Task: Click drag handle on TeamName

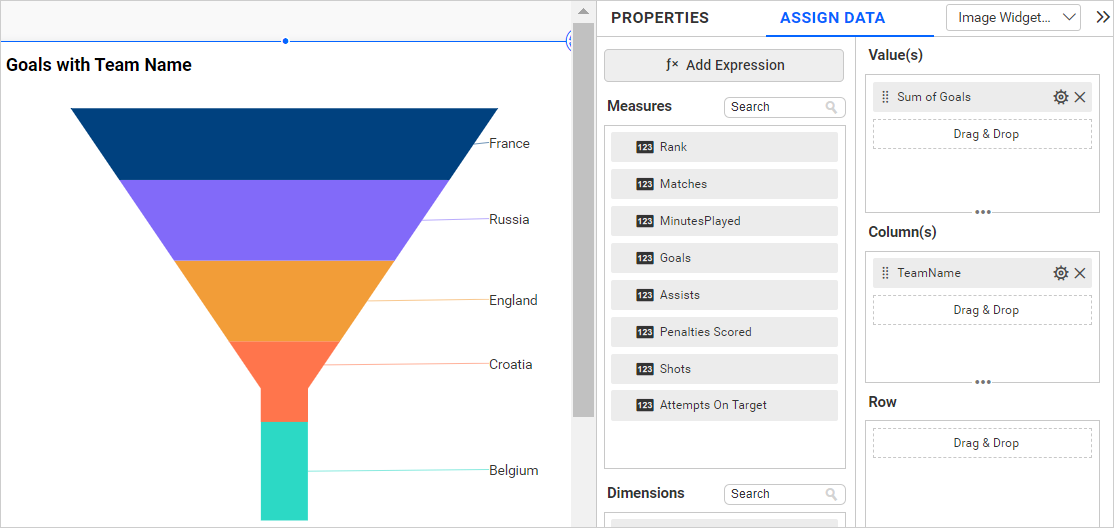Action: click(885, 273)
